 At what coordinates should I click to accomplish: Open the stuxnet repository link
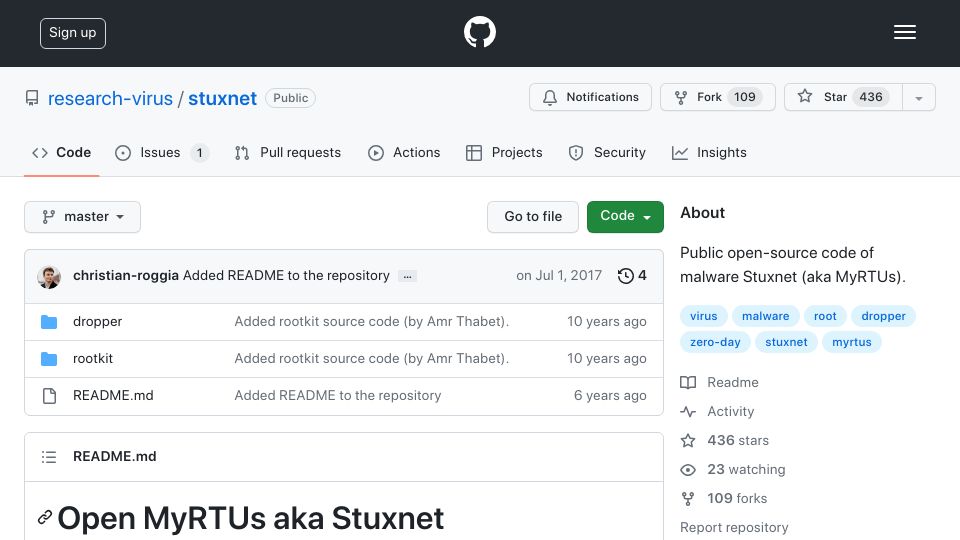tap(222, 99)
